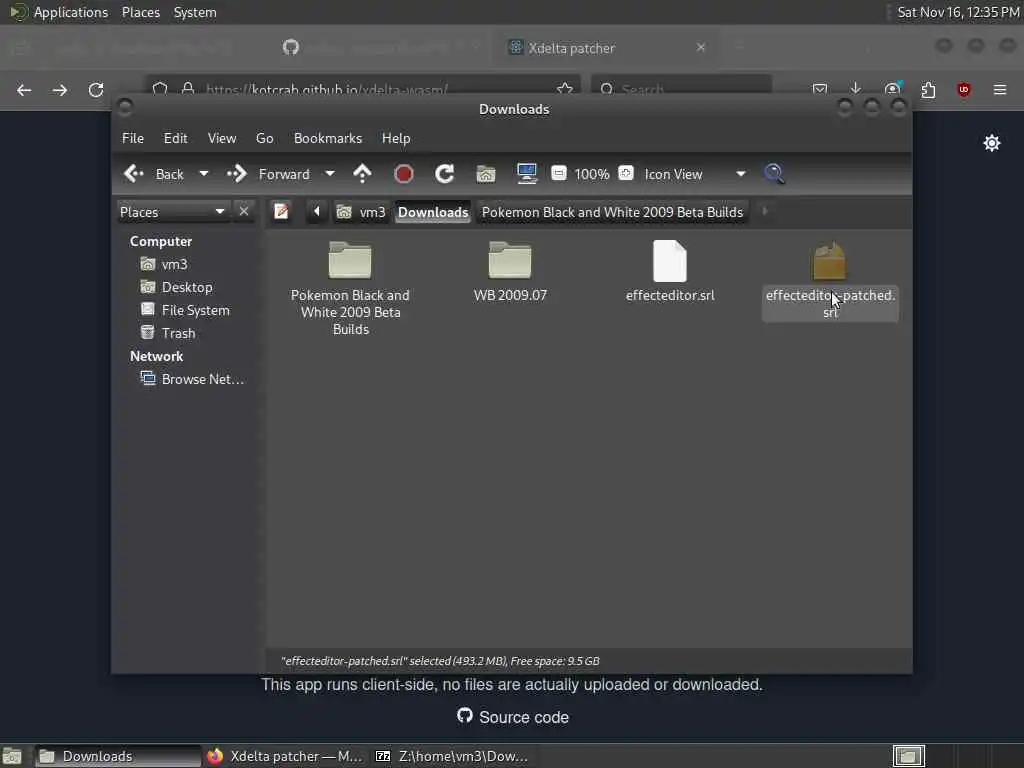Image resolution: width=1024 pixels, height=768 pixels.
Task: Open Firefox account profile icon
Action: tap(892, 89)
